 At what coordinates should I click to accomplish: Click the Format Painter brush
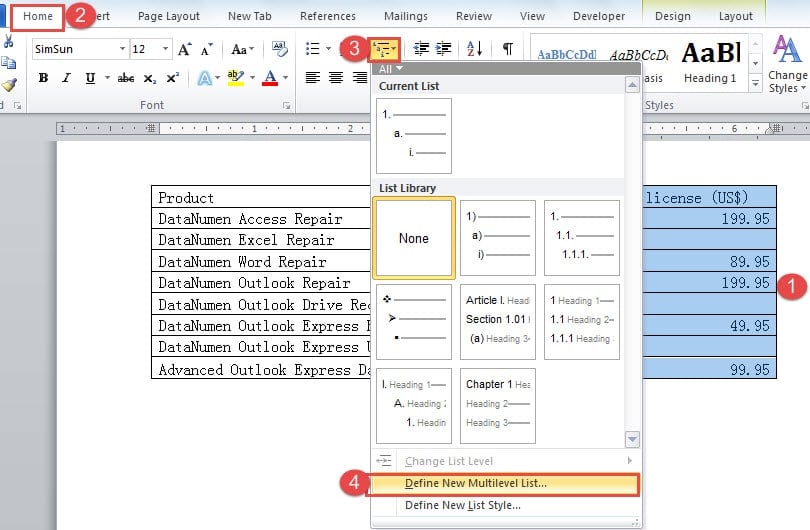[9, 85]
